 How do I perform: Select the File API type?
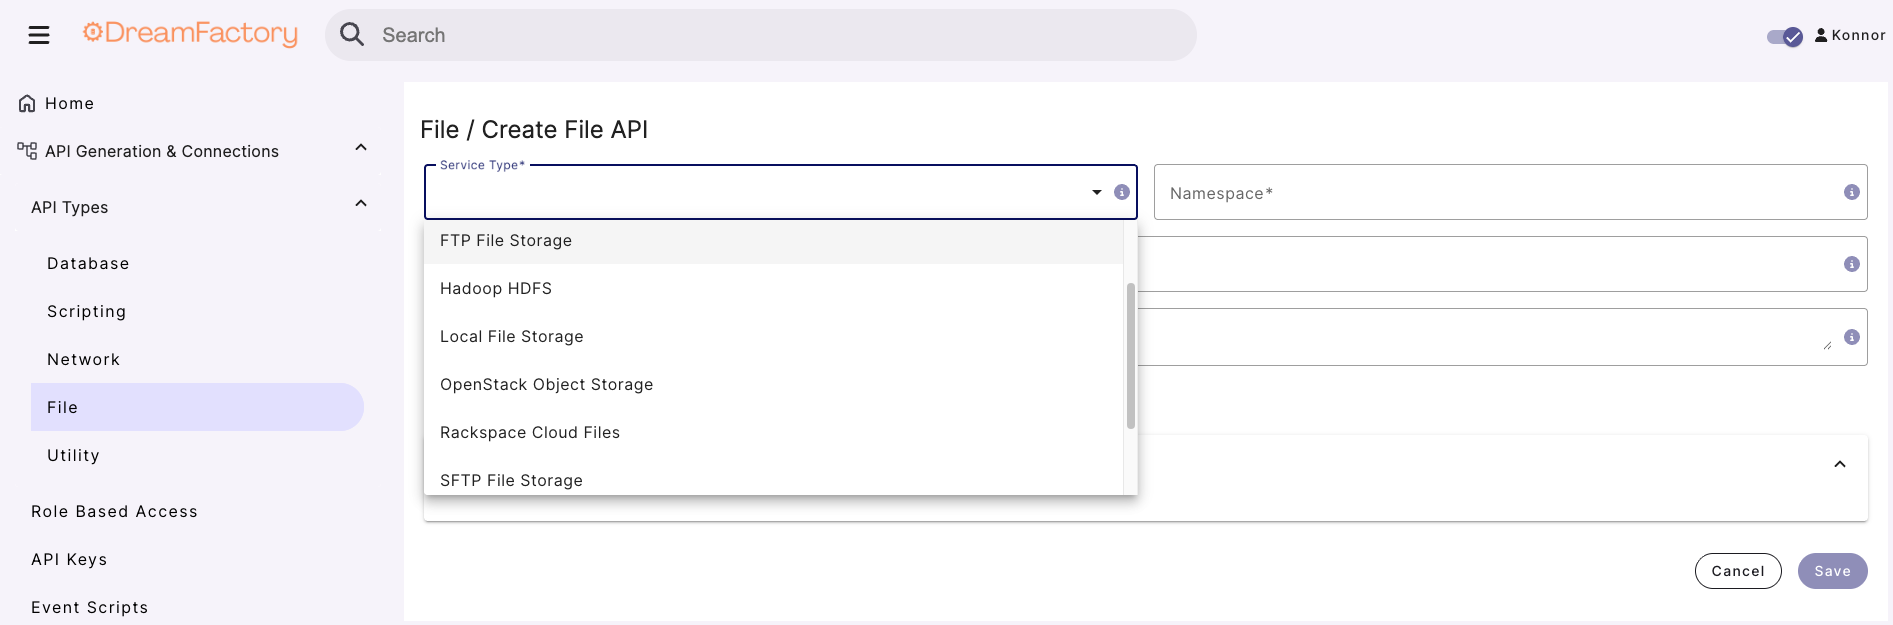(x=197, y=407)
